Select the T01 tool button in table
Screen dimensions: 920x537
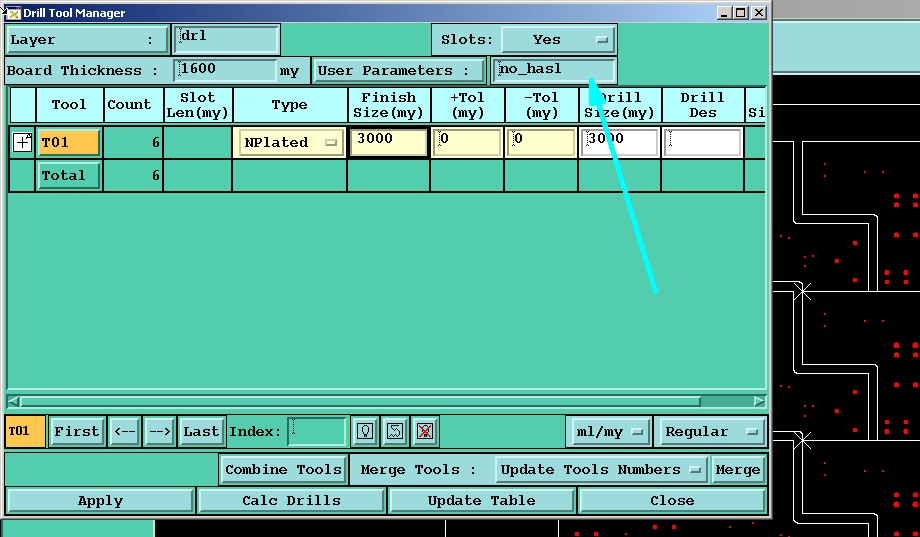click(x=69, y=143)
